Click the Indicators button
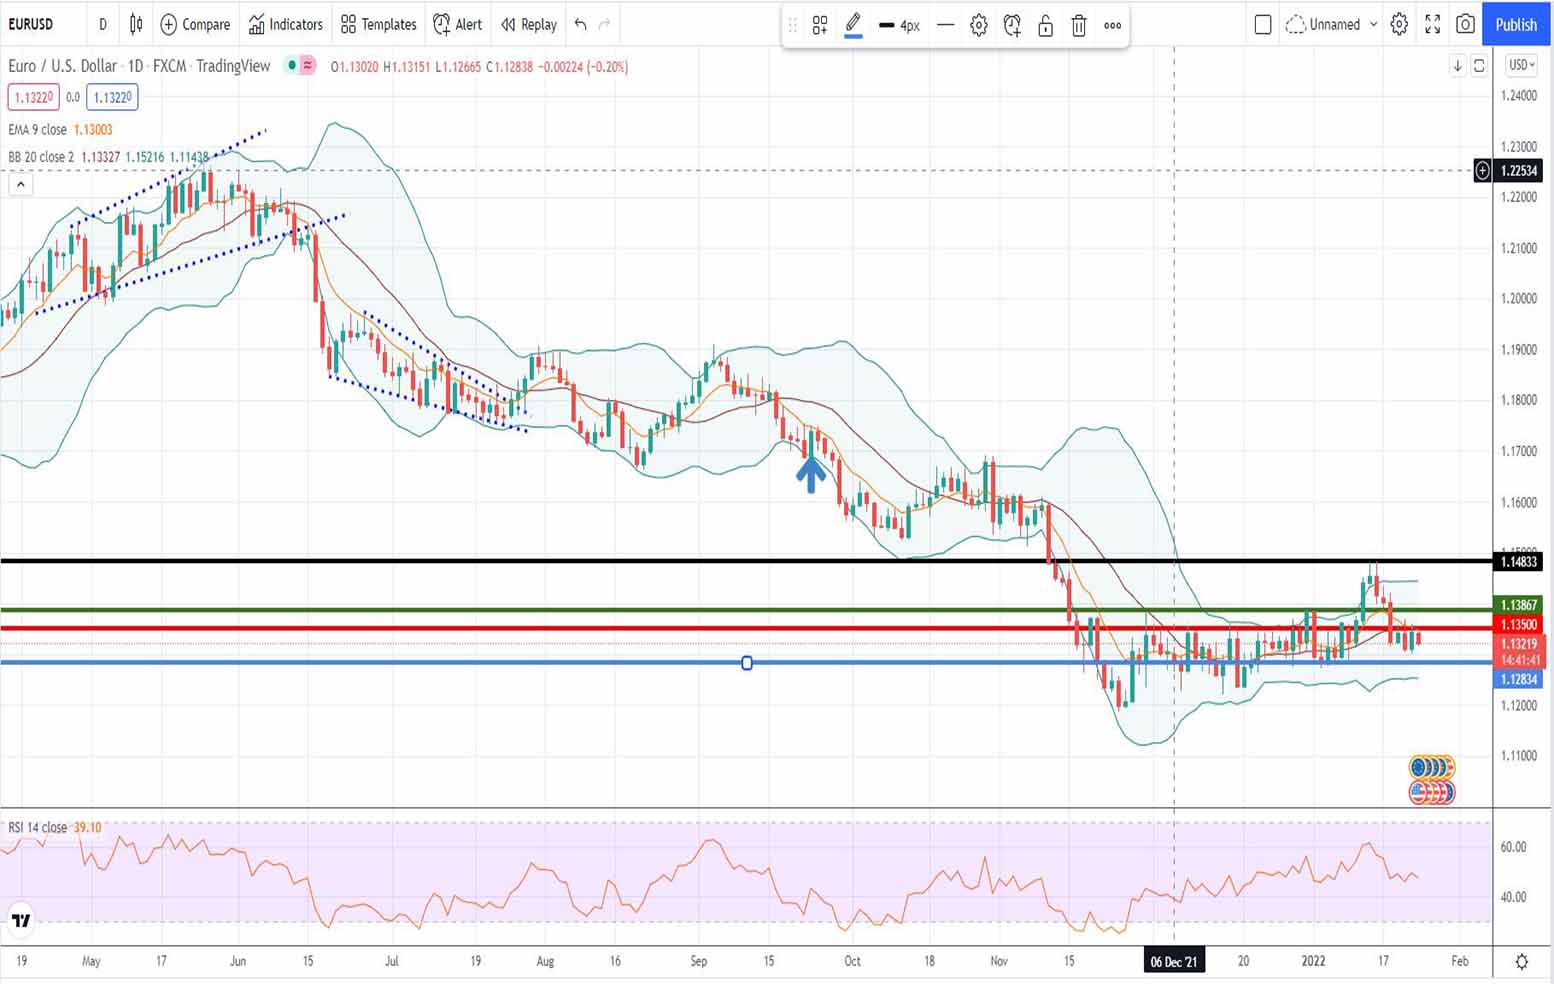 [286, 24]
